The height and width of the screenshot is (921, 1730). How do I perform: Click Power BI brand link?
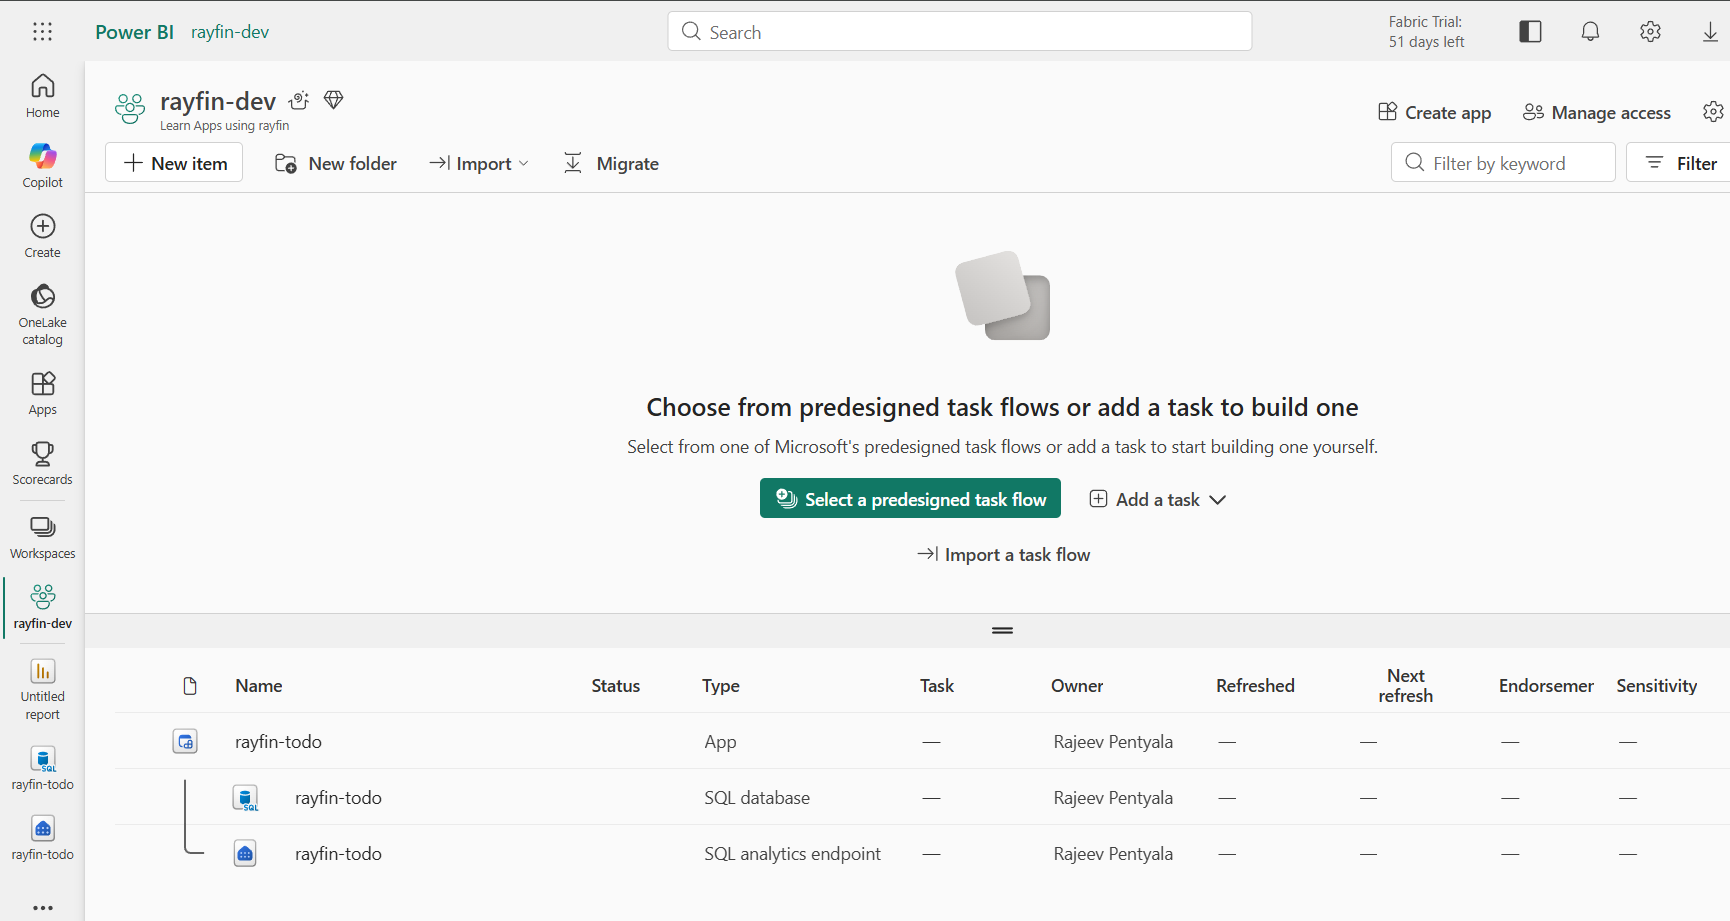tap(134, 32)
